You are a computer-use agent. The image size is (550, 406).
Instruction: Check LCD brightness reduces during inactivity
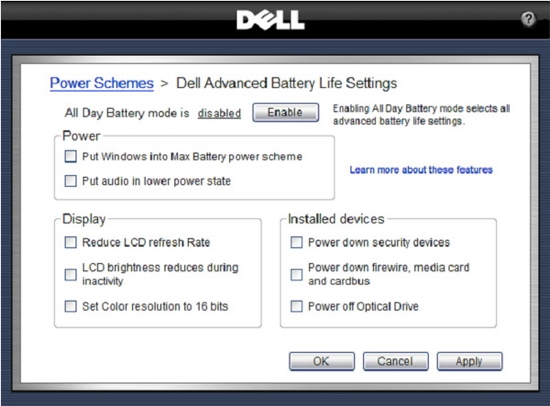click(x=71, y=274)
